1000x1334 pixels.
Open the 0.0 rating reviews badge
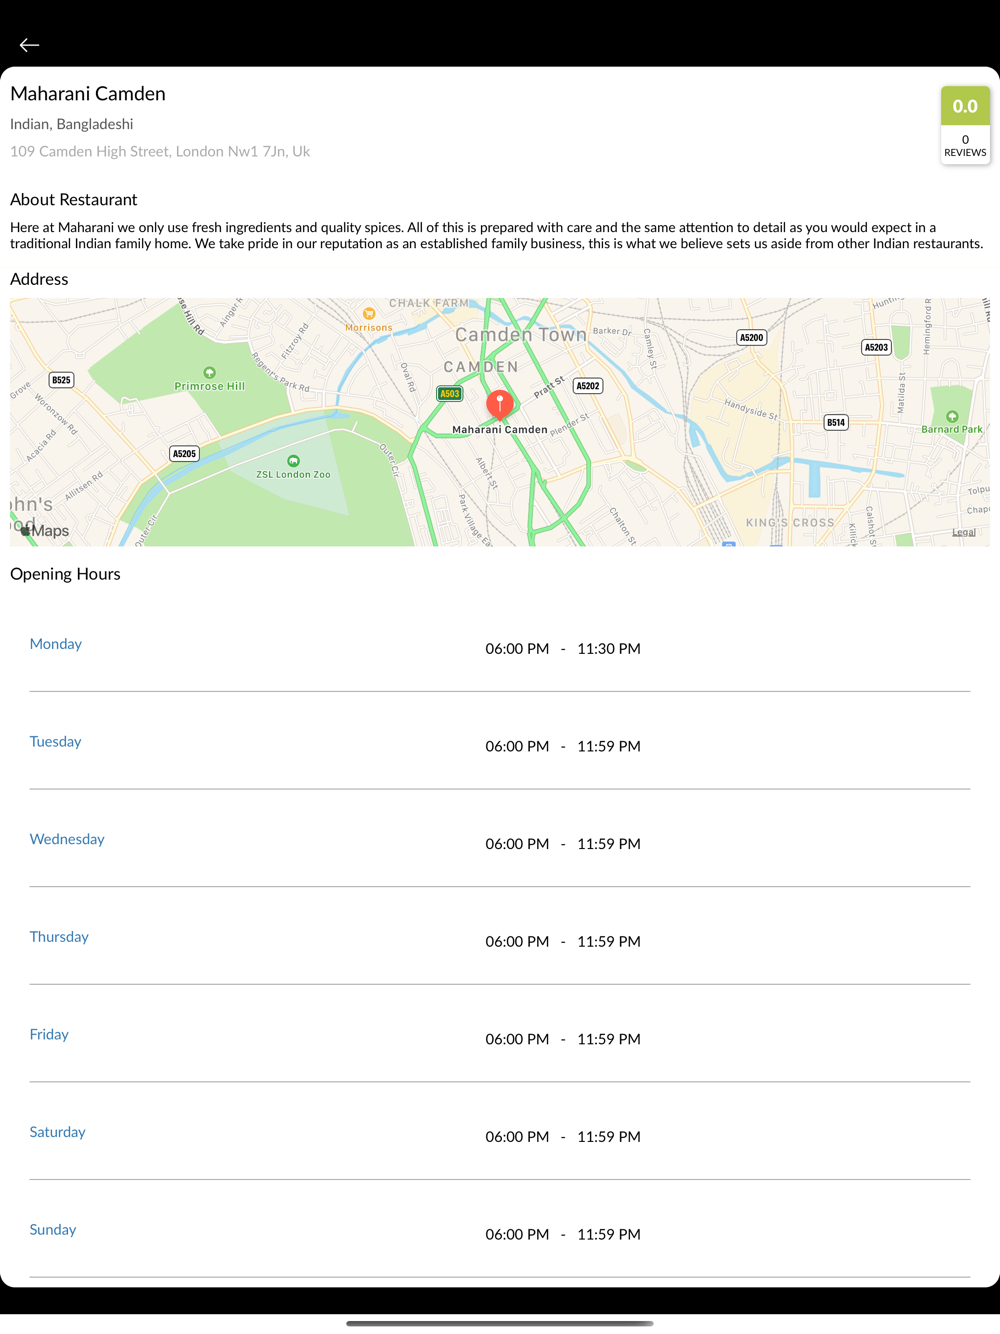pyautogui.click(x=965, y=125)
